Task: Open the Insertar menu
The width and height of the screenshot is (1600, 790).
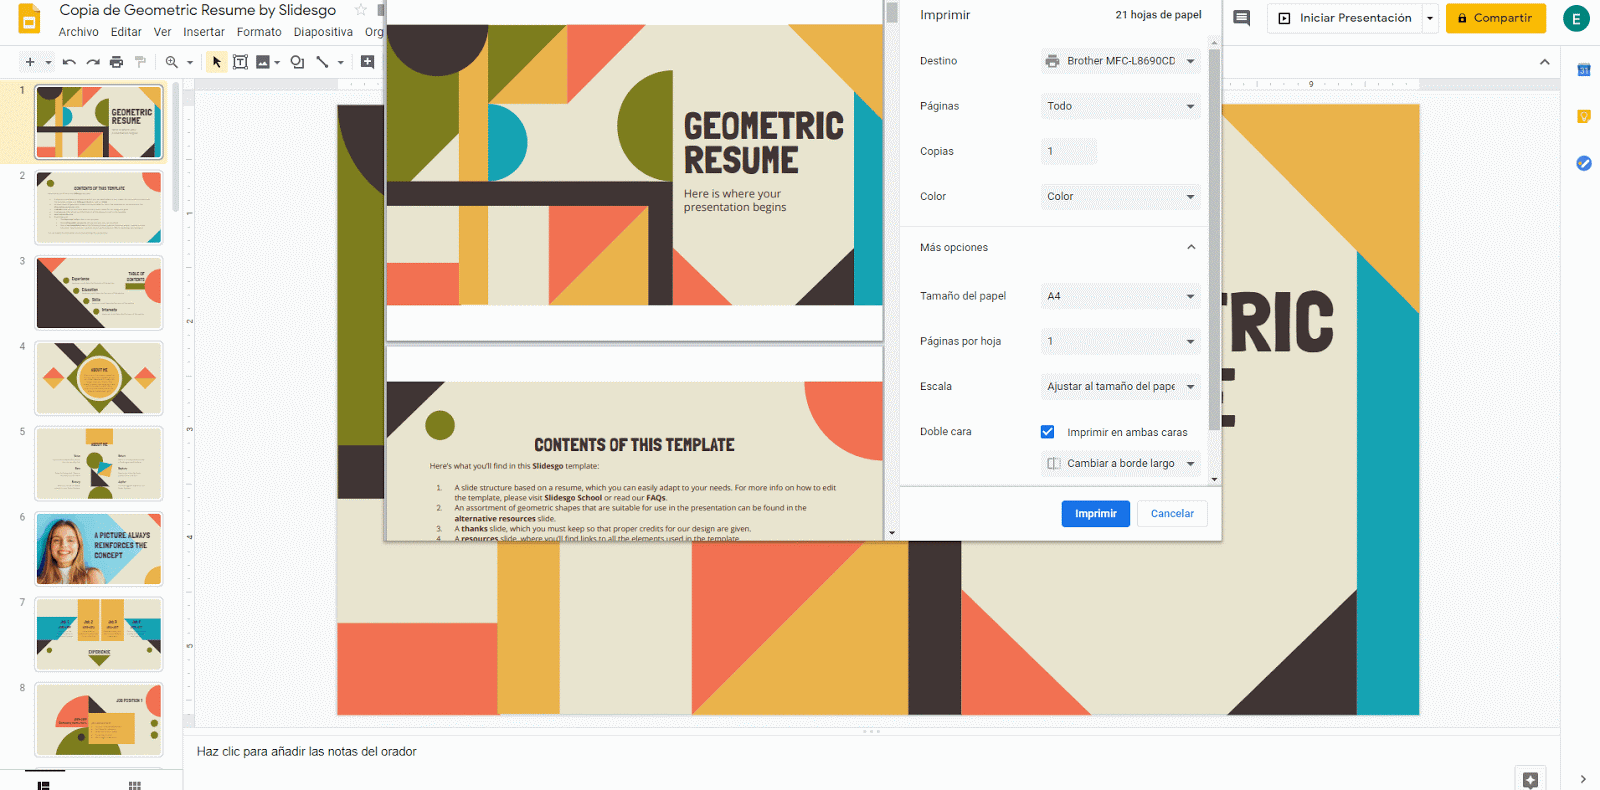Action: tap(204, 32)
